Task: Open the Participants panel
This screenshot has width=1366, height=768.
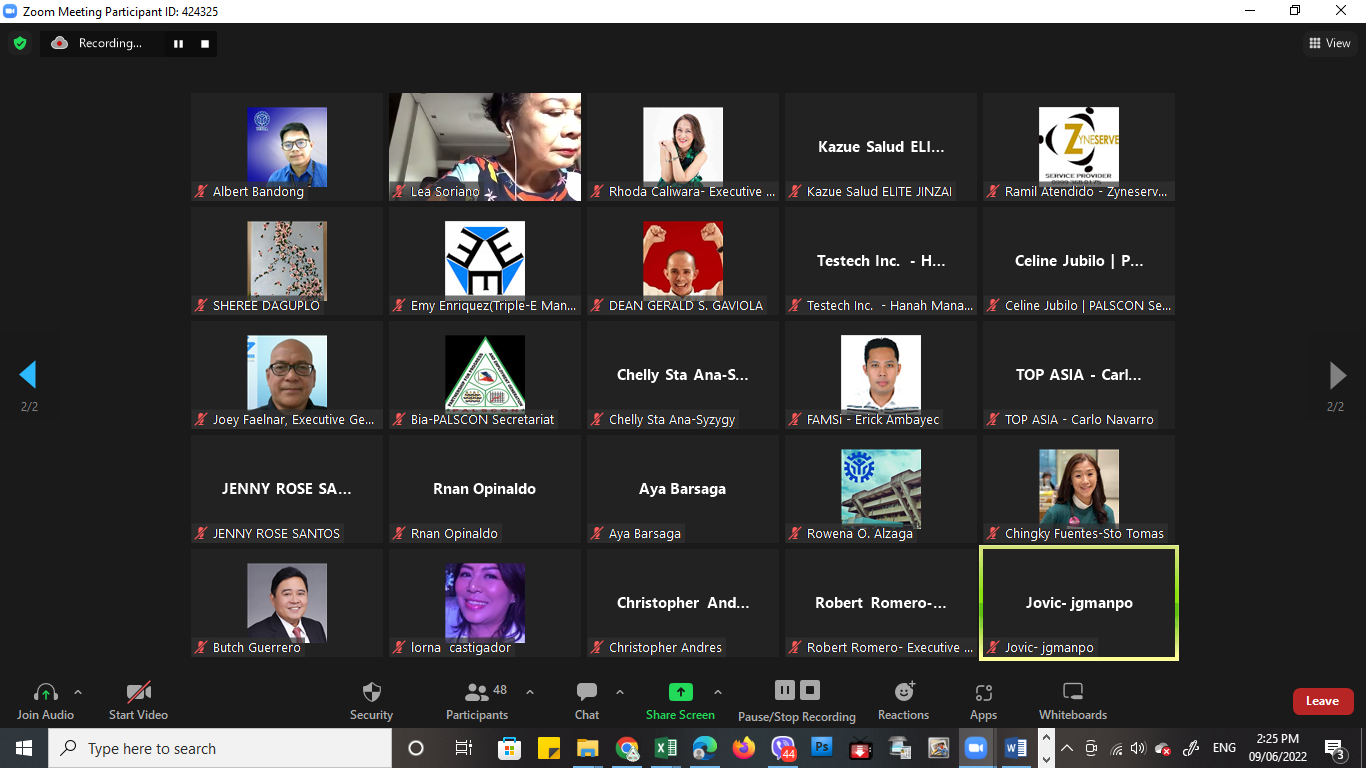Action: coord(477,701)
